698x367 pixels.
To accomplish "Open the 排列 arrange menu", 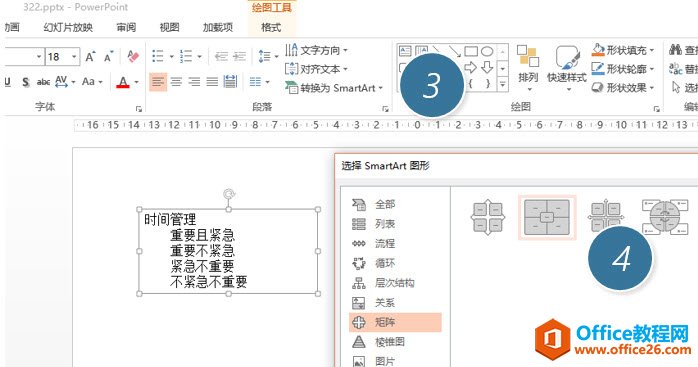I will tap(528, 67).
